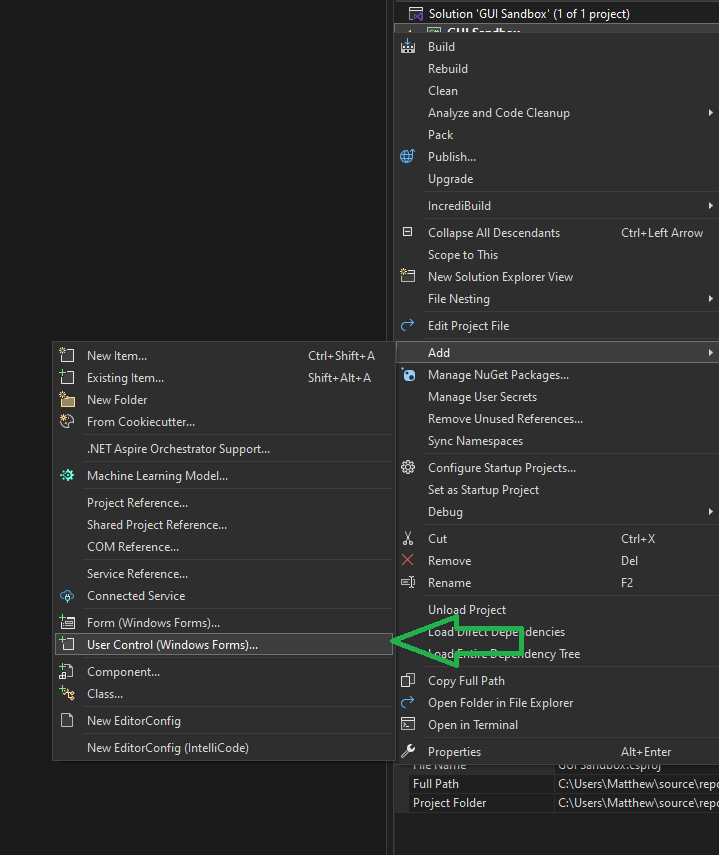Click the Build hammer icon
This screenshot has height=855, width=719.
(x=408, y=46)
